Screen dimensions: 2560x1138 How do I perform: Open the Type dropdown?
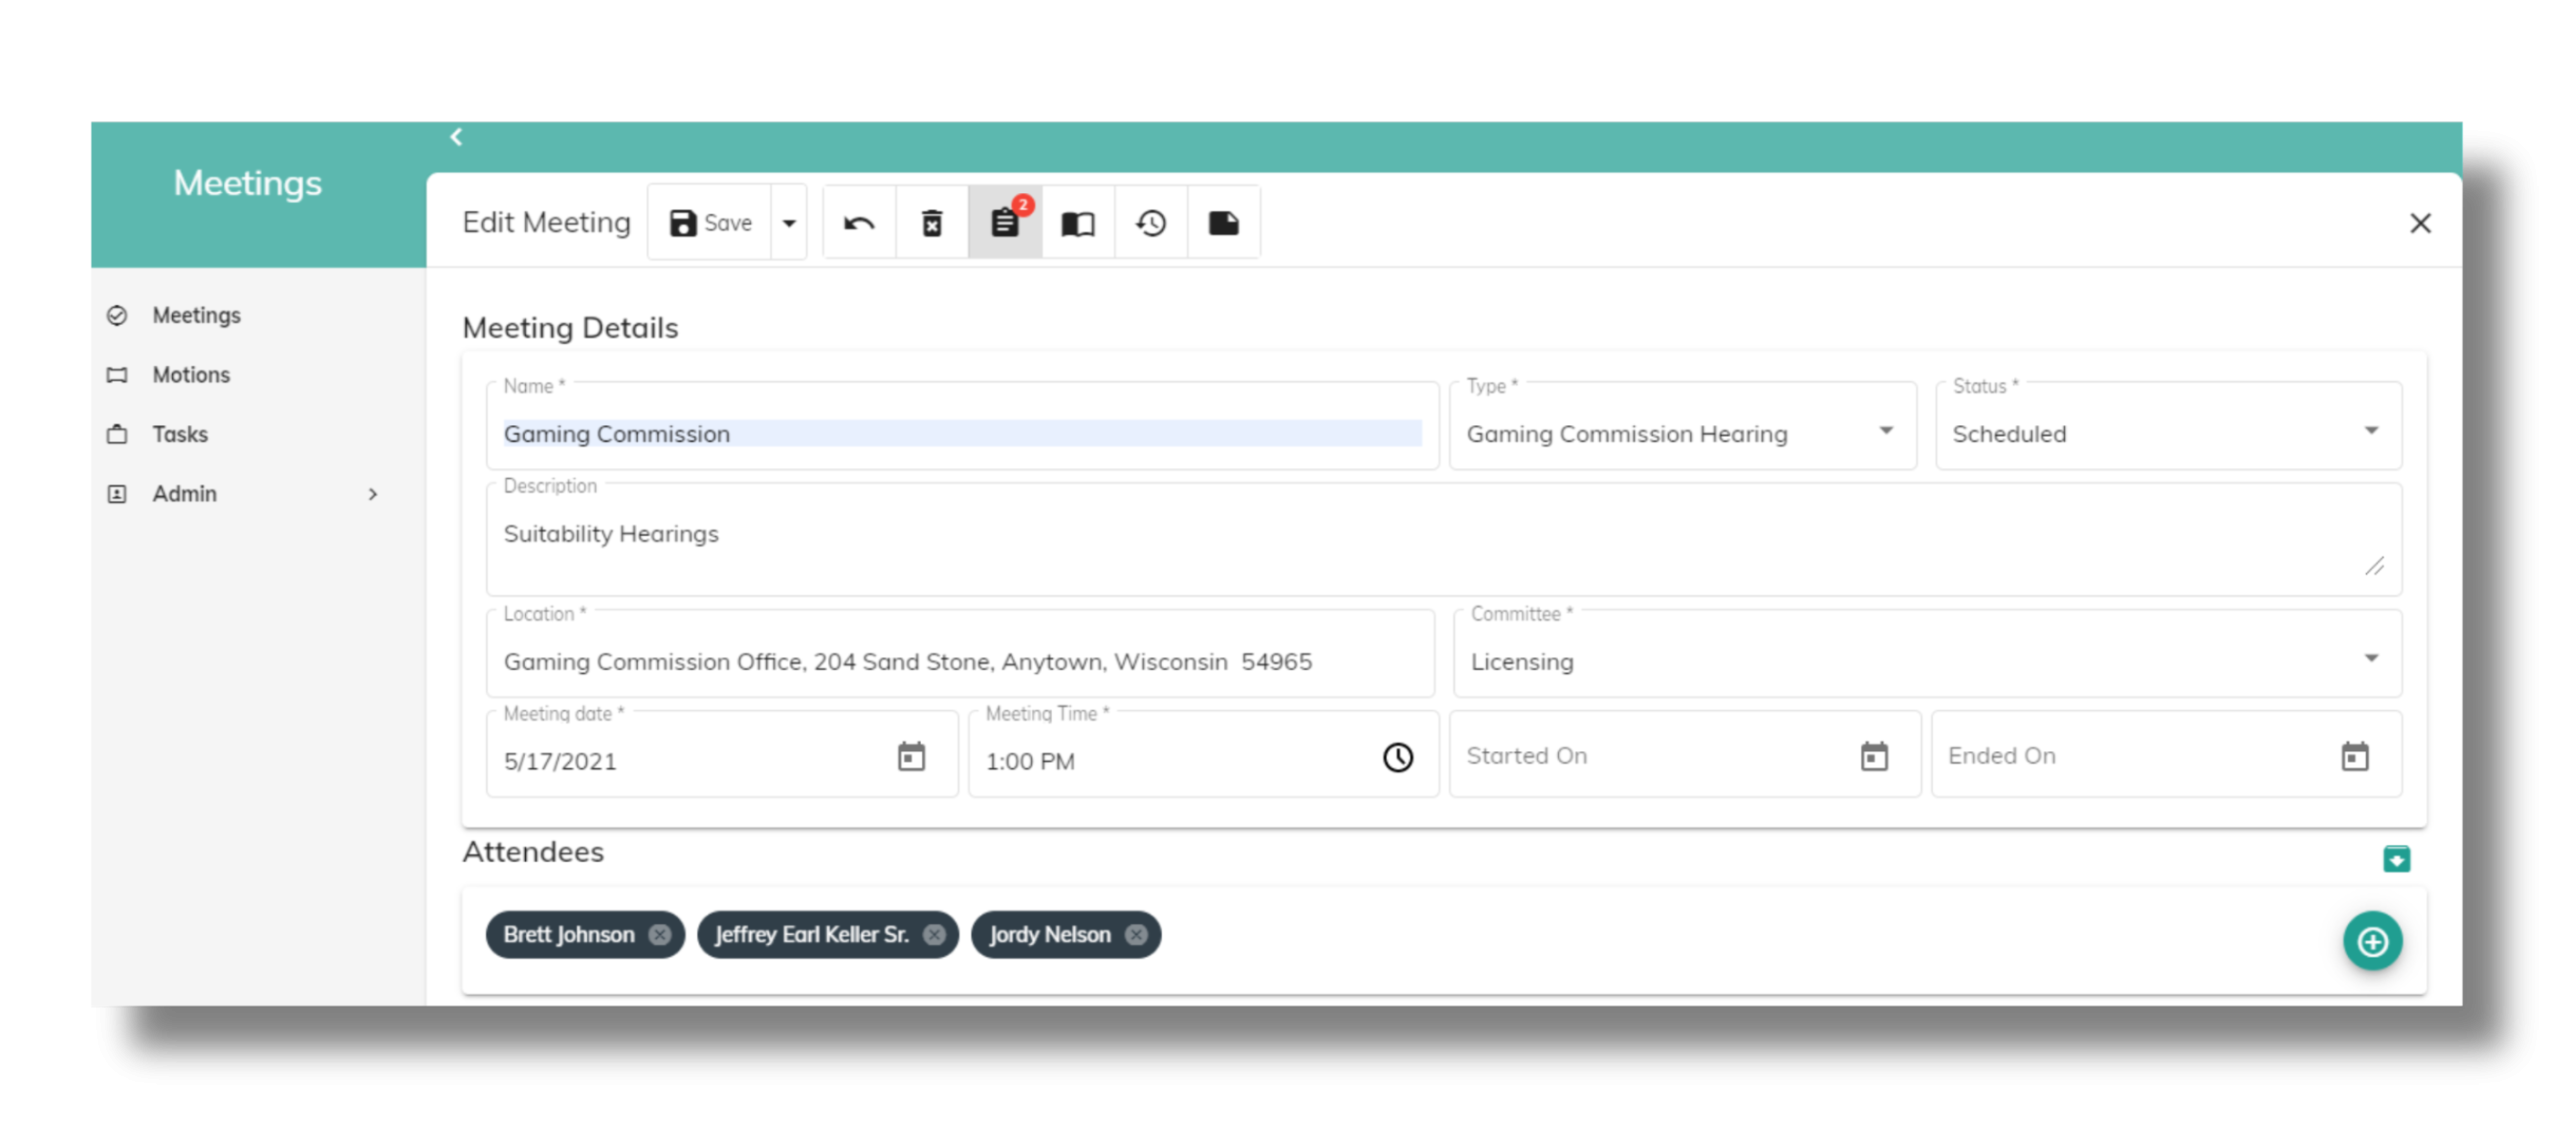(x=1886, y=431)
